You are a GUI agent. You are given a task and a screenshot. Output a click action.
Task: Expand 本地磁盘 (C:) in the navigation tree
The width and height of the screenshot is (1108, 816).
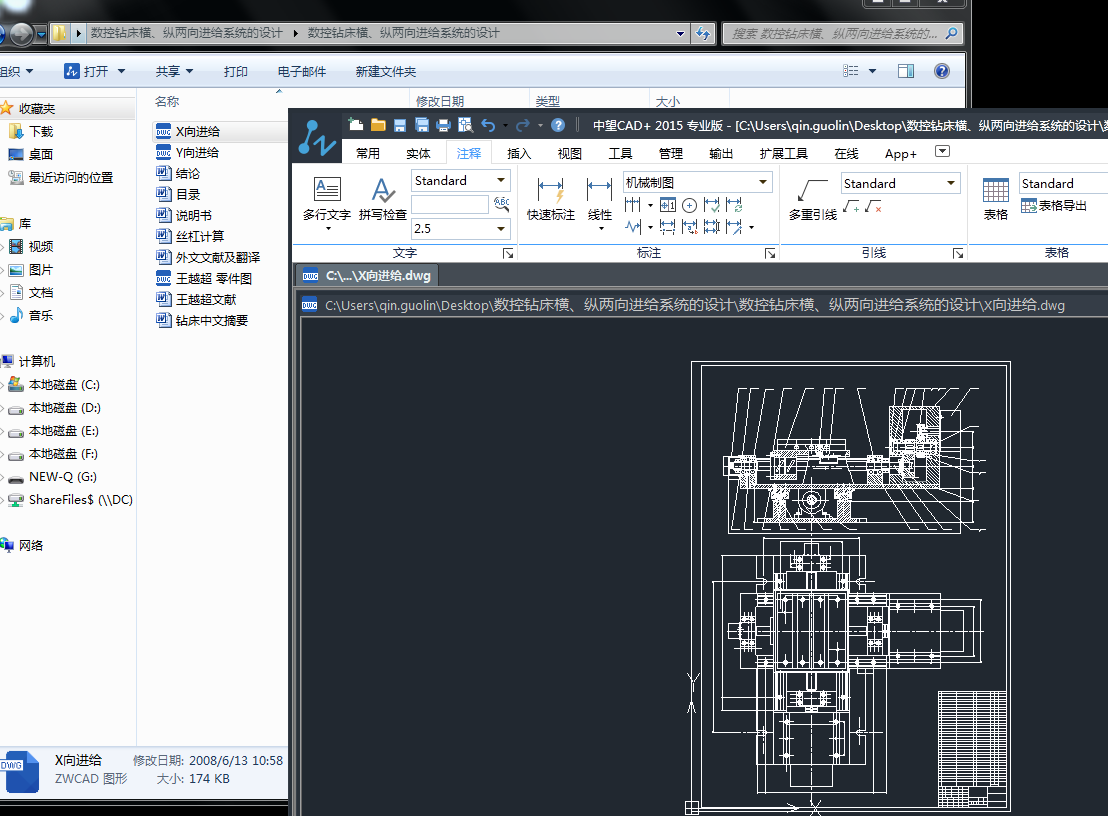tap(3, 385)
